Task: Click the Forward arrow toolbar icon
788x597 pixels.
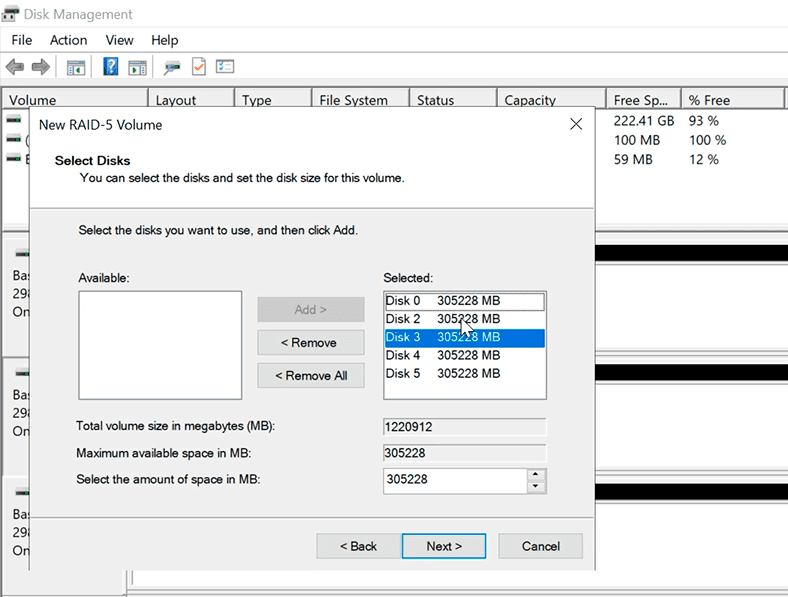Action: [41, 66]
